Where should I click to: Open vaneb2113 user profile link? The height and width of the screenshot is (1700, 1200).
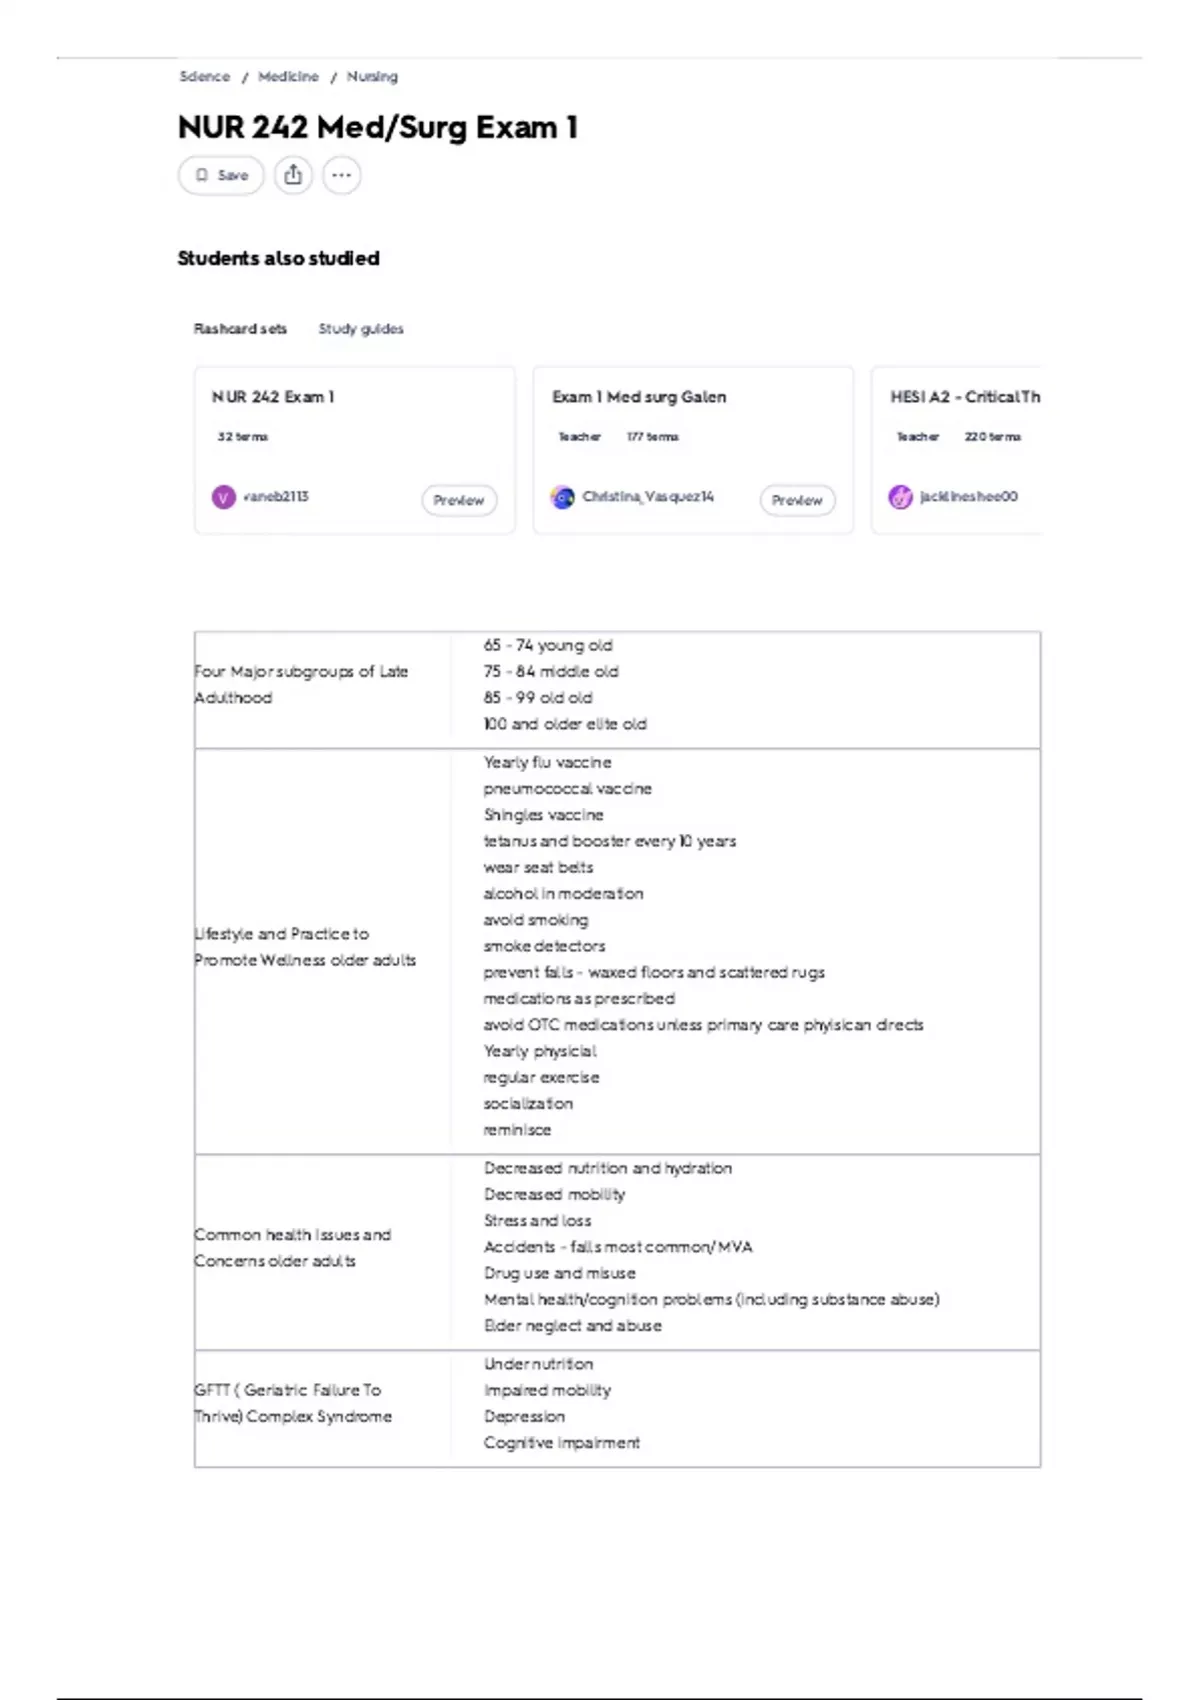(x=276, y=497)
